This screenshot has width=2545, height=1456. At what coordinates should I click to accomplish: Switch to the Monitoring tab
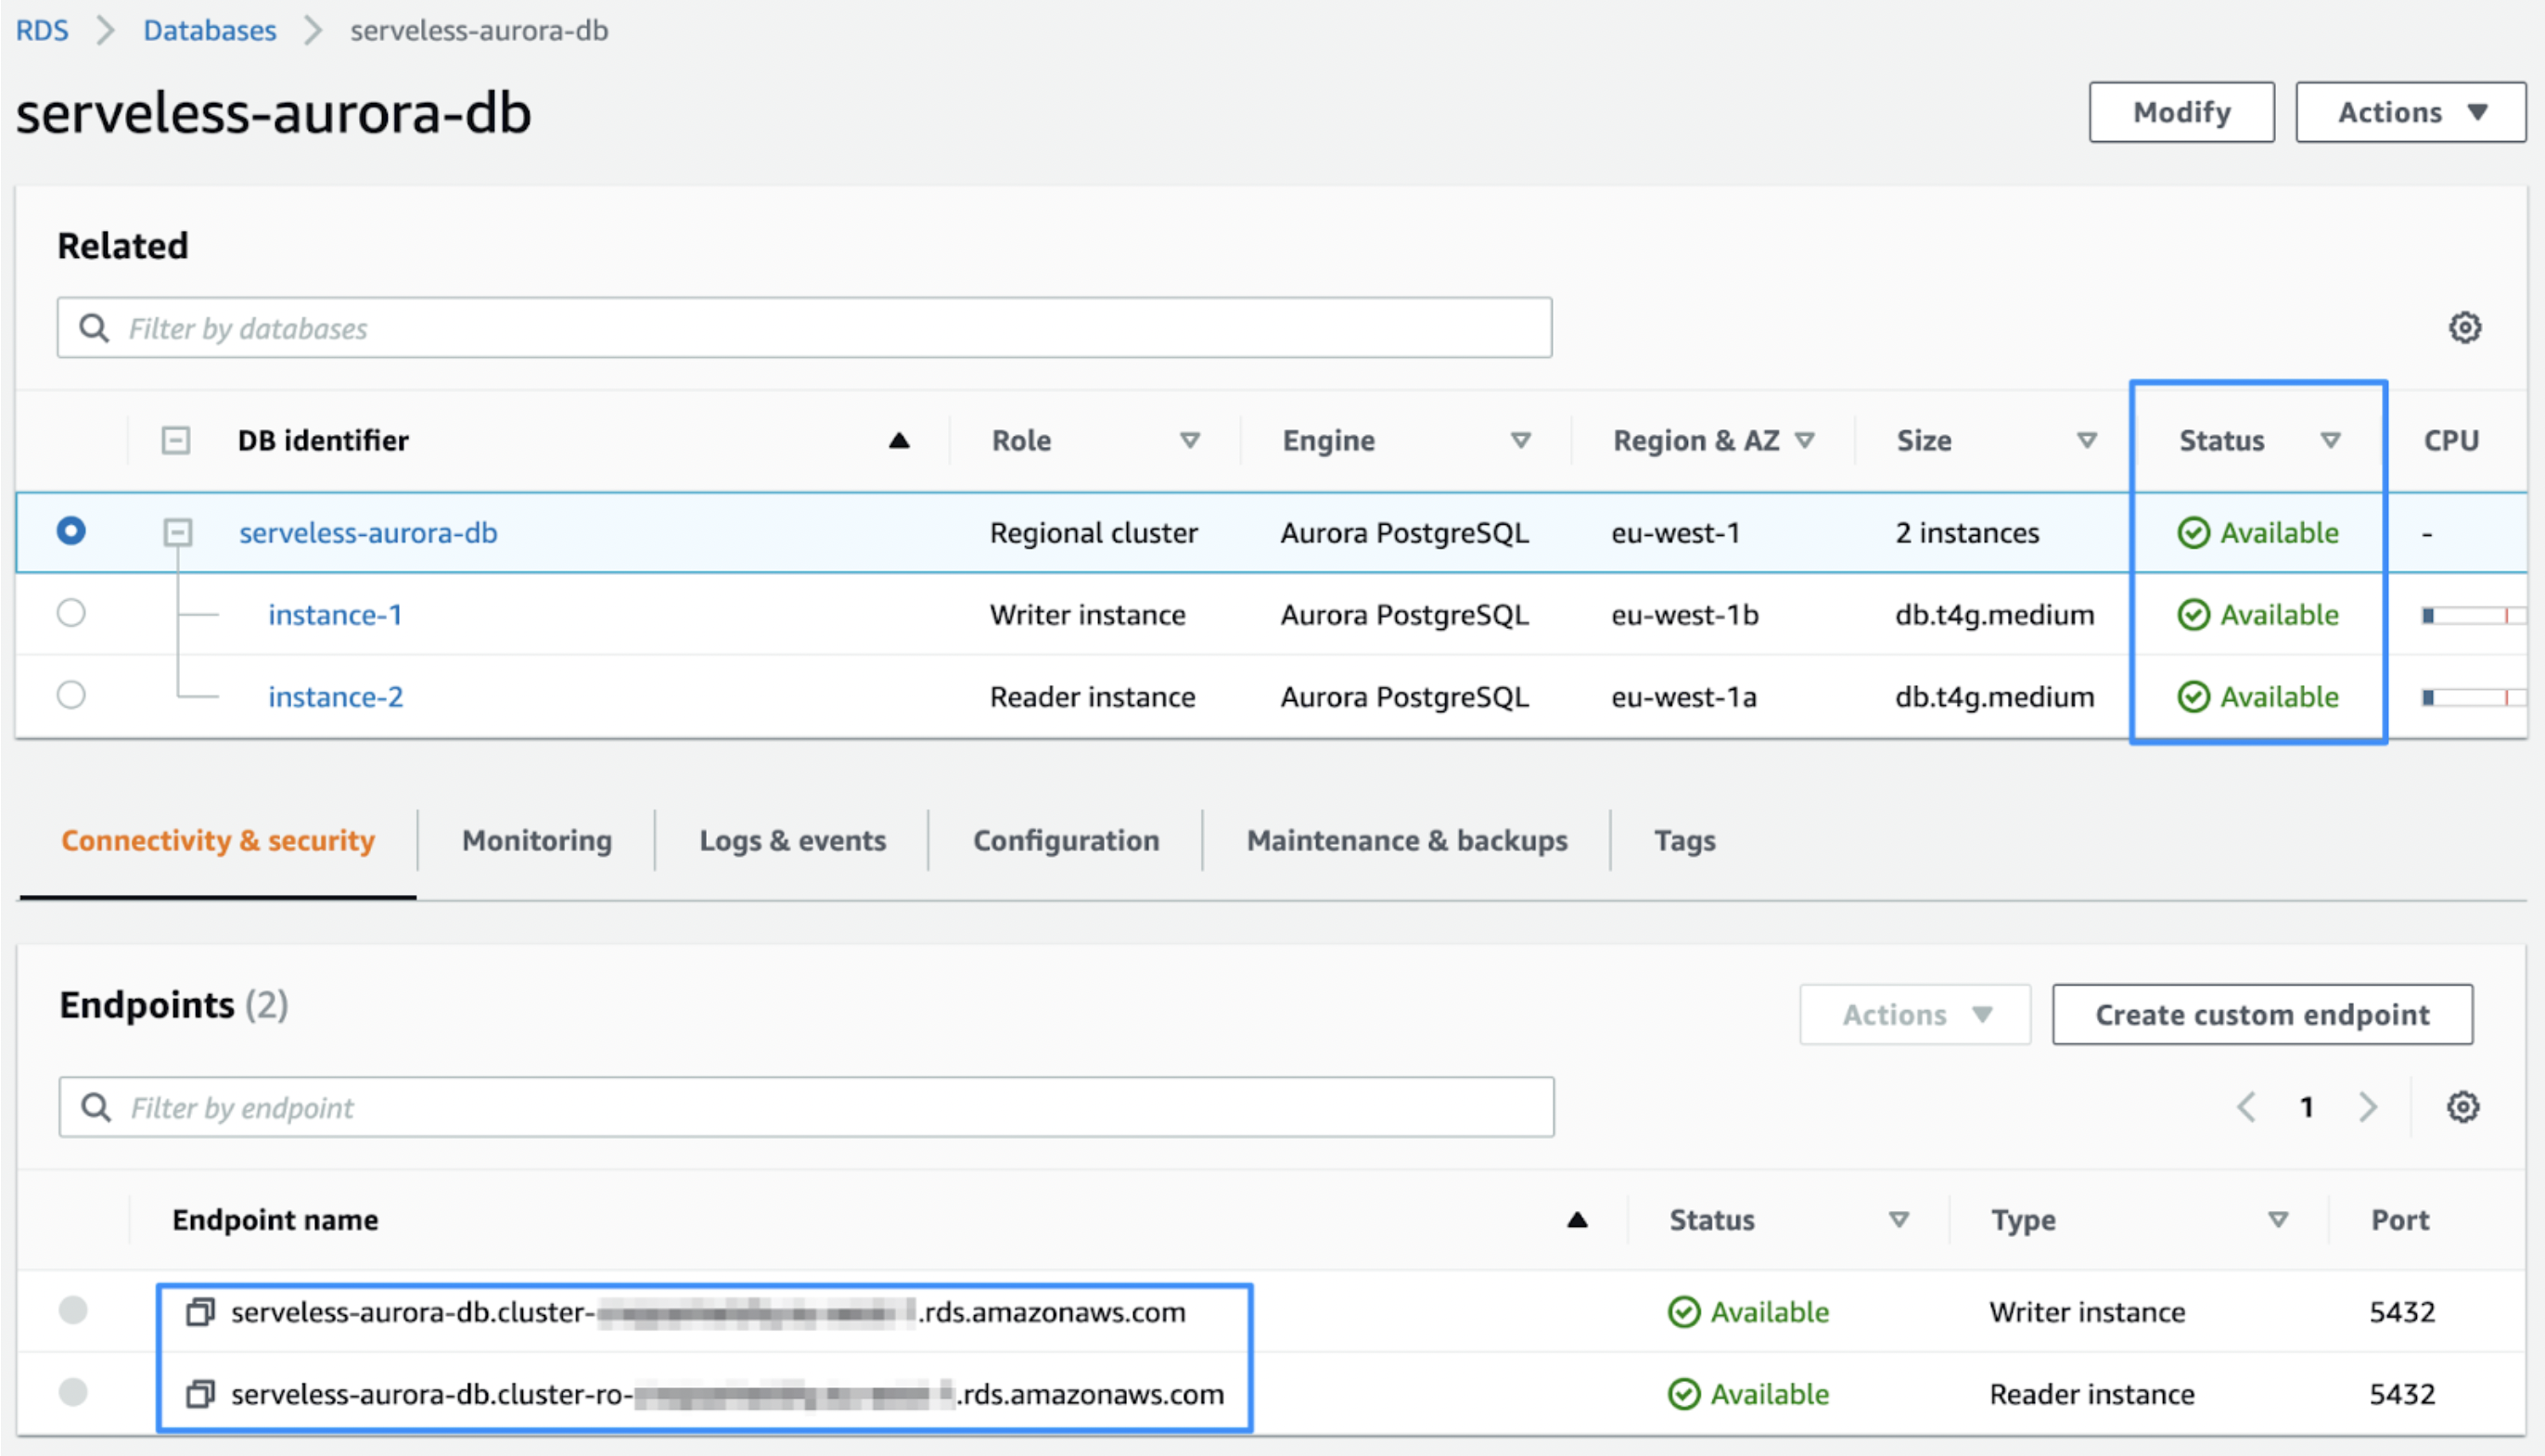point(536,840)
